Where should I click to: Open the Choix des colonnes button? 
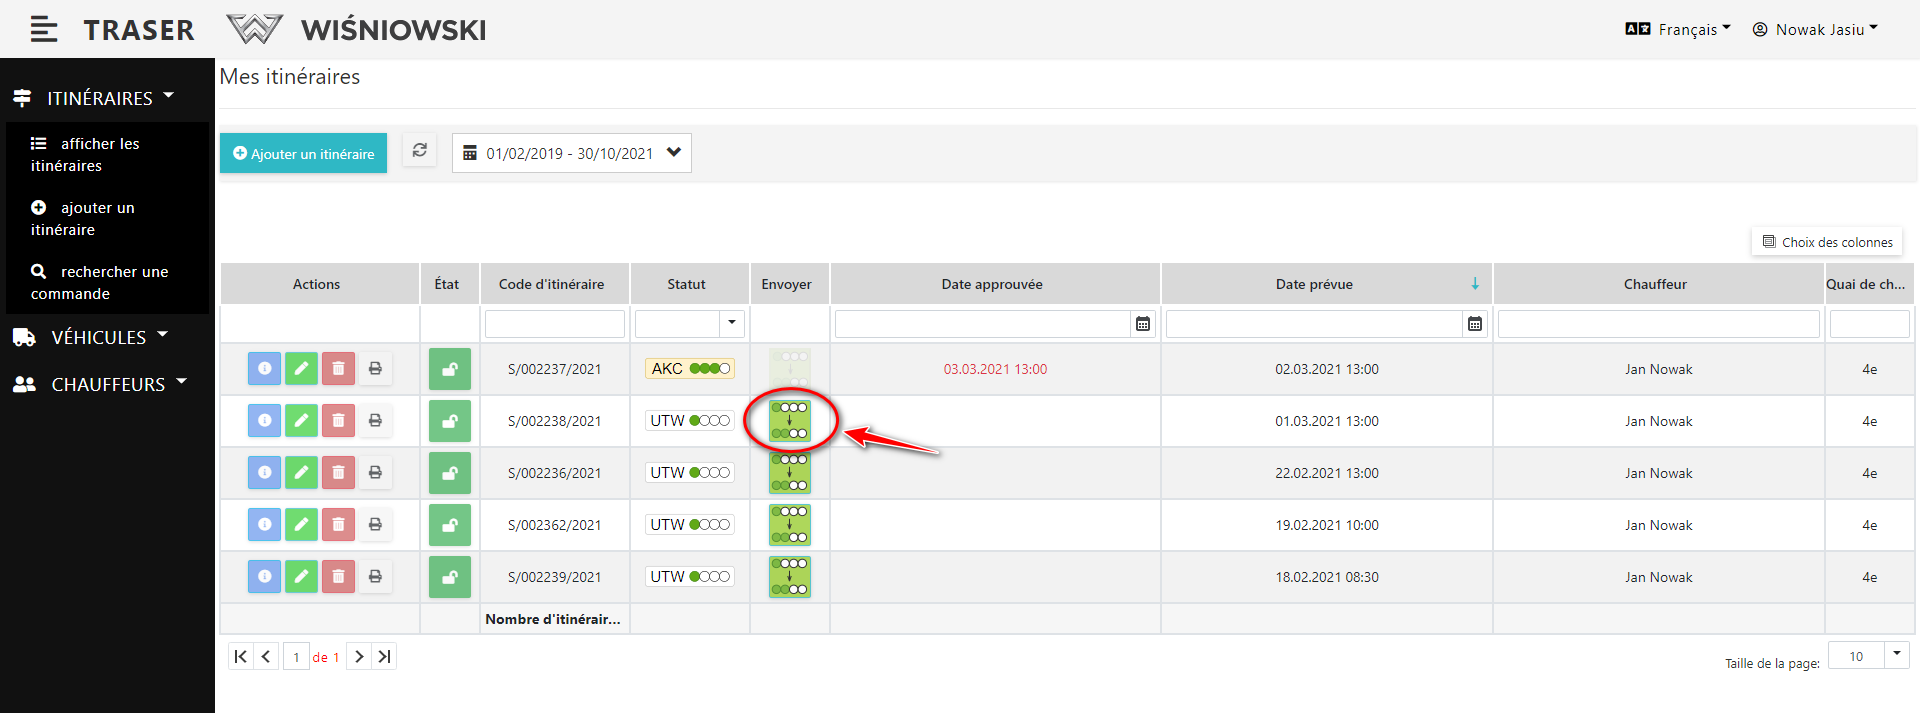click(x=1827, y=242)
